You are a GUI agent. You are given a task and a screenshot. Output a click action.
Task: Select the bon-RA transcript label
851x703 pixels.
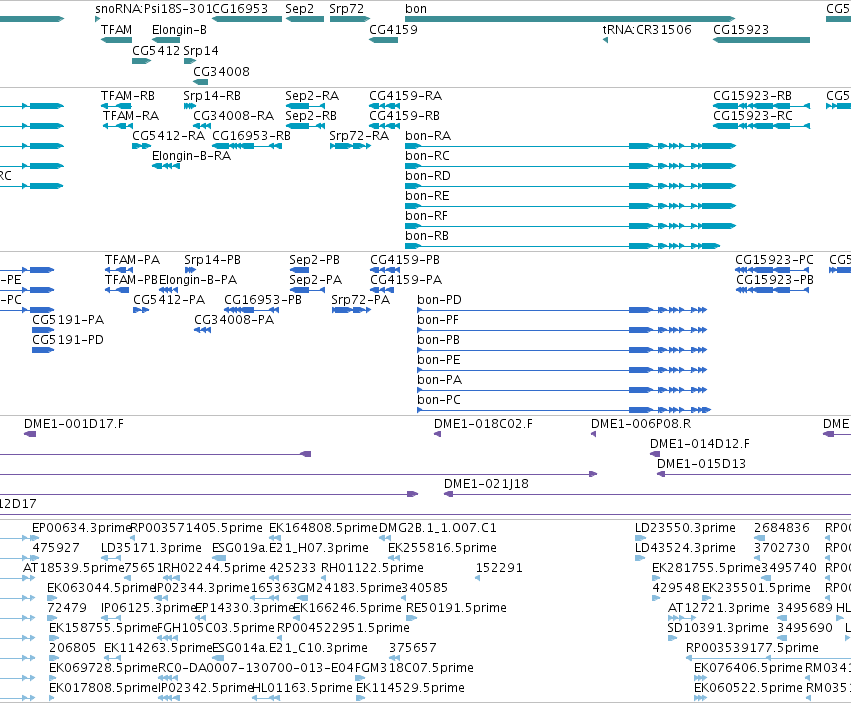pos(428,136)
